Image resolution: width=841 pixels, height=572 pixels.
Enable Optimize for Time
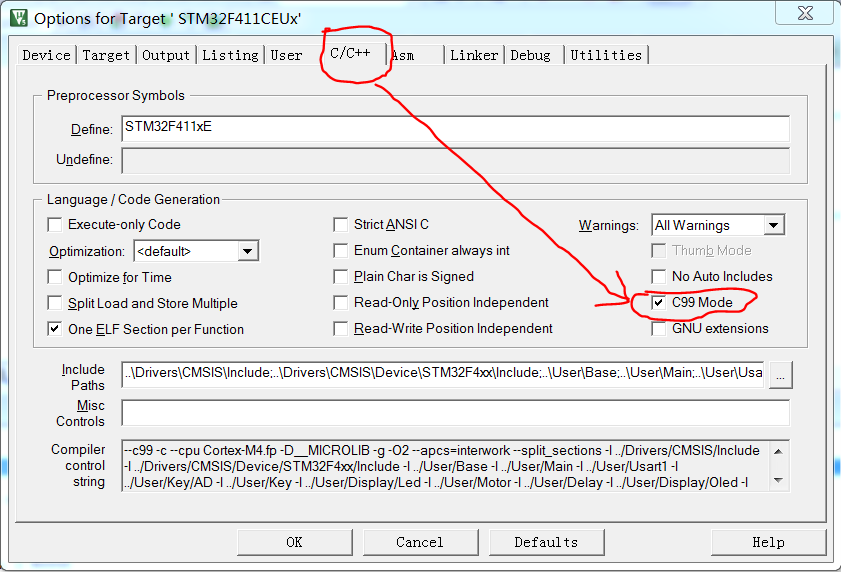(x=55, y=277)
